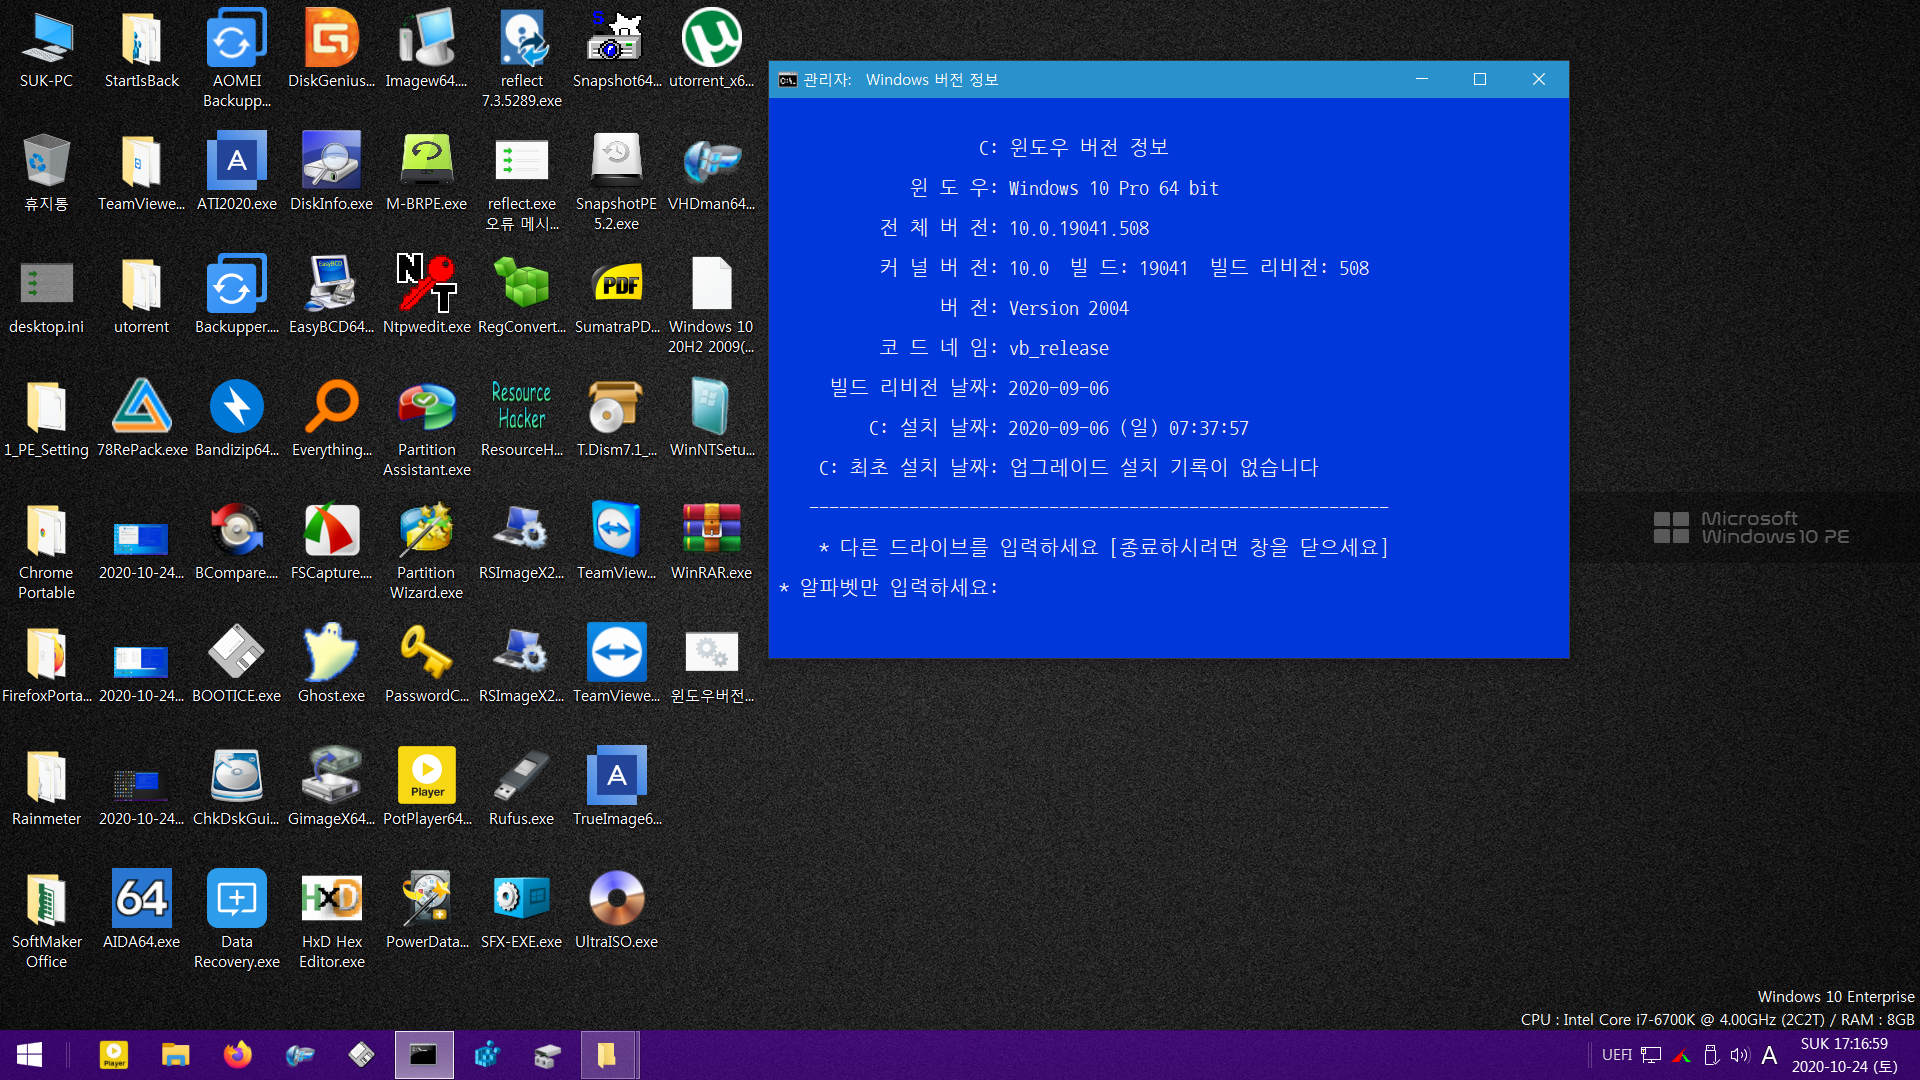Open the FSCapture icon
This screenshot has height=1080, width=1920.
pyautogui.click(x=331, y=541)
